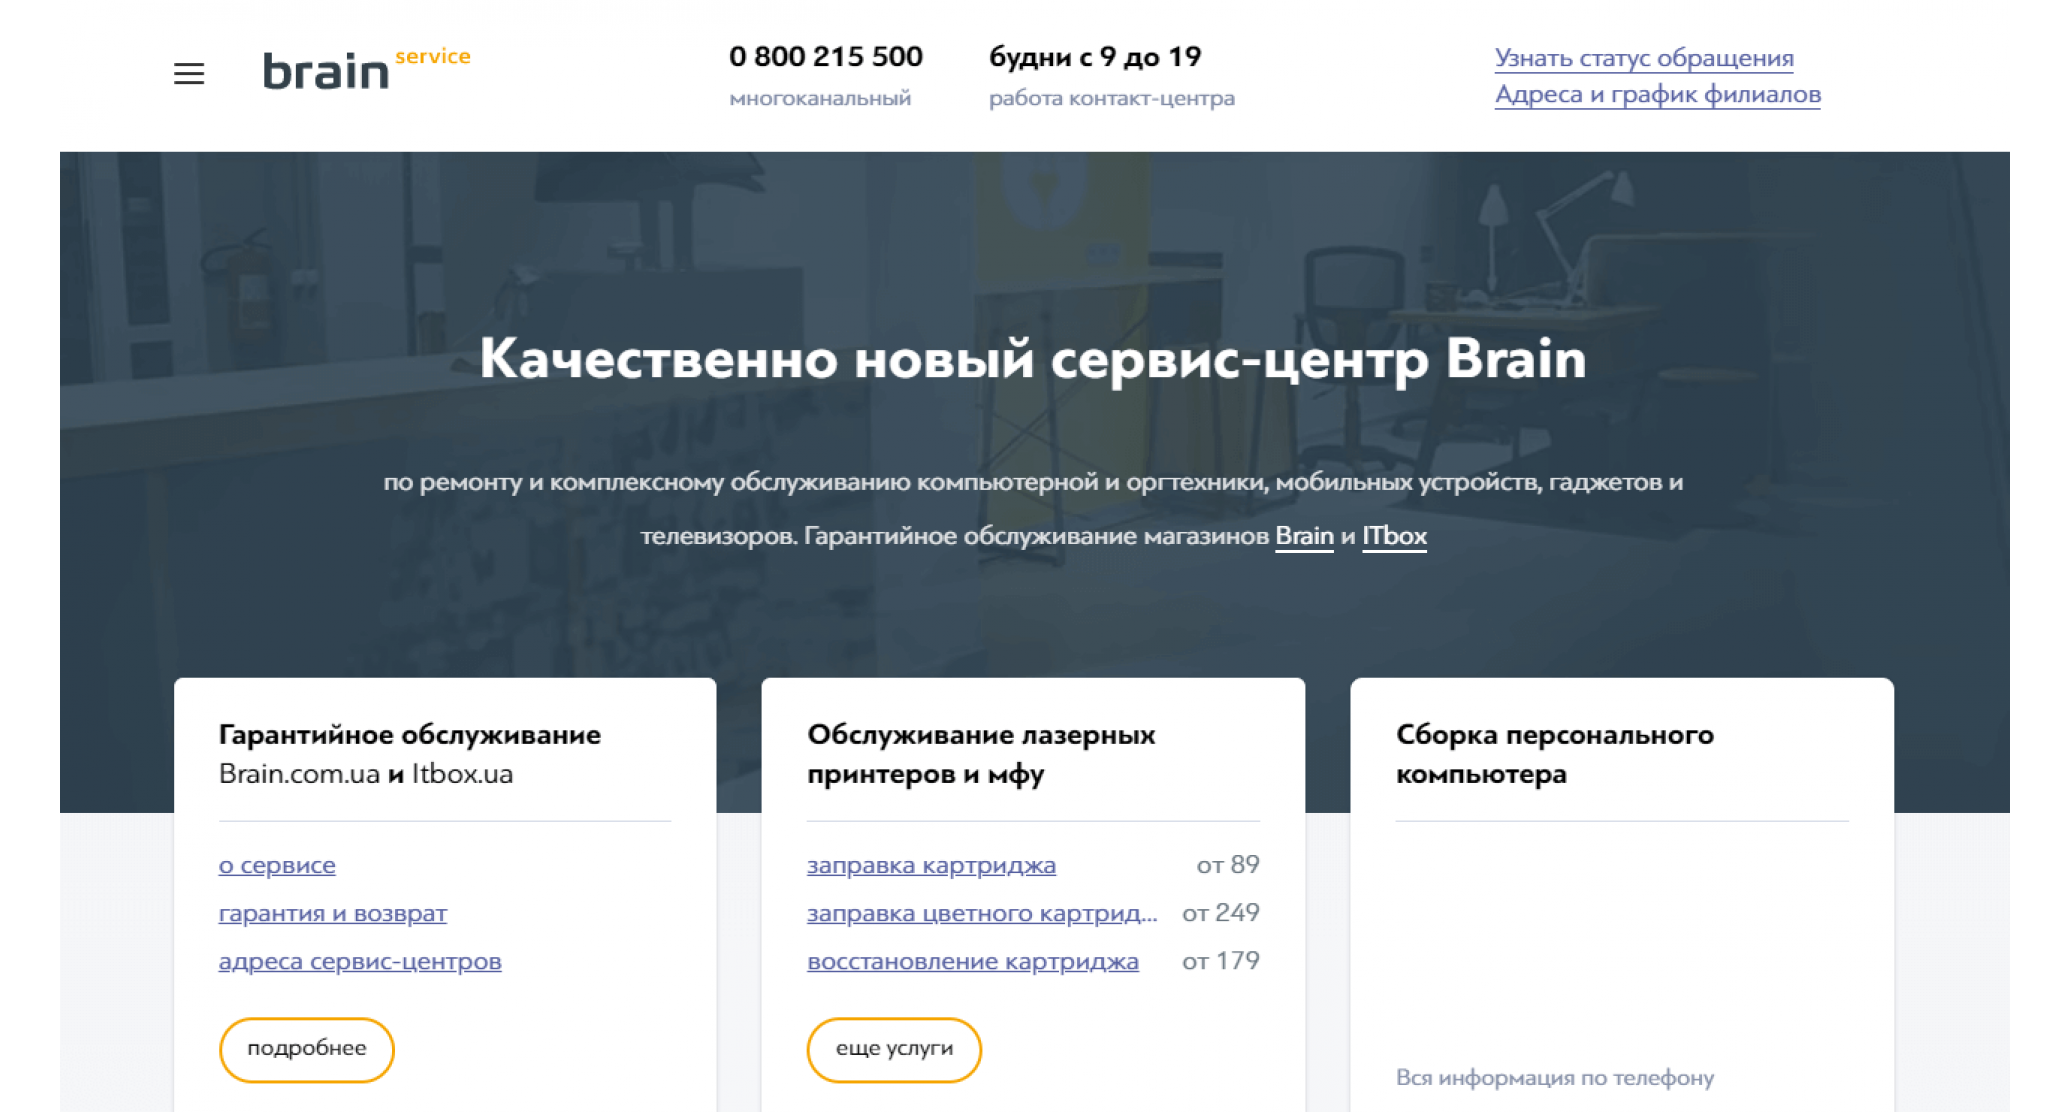The height and width of the screenshot is (1115, 2070).
Task: Open 'заправка цветного картрид...' link
Action: click(x=982, y=913)
